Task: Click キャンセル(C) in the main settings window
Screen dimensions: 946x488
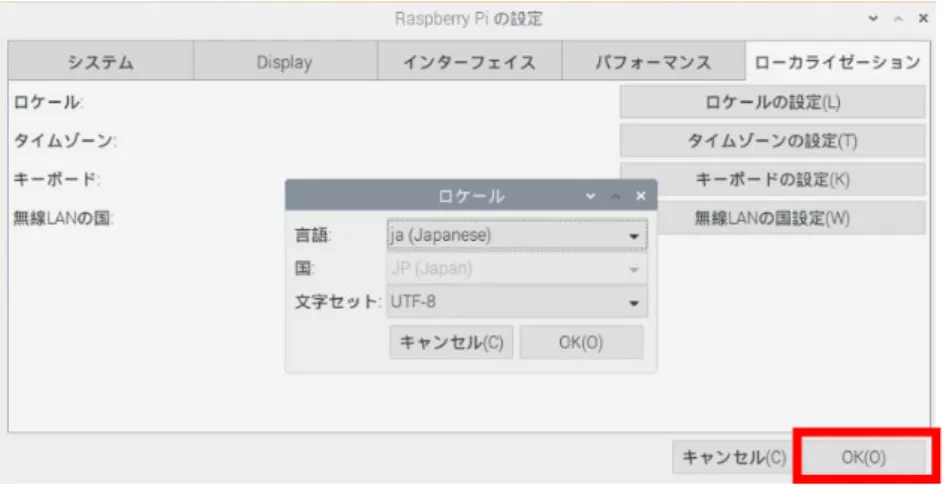Action: [734, 457]
